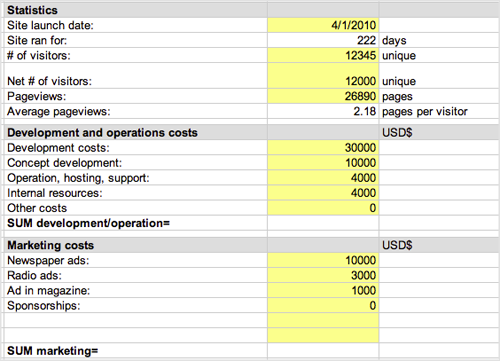Image resolution: width=500 pixels, height=361 pixels.
Task: Click the 'Net # of visitors:' label
Action: [49, 81]
